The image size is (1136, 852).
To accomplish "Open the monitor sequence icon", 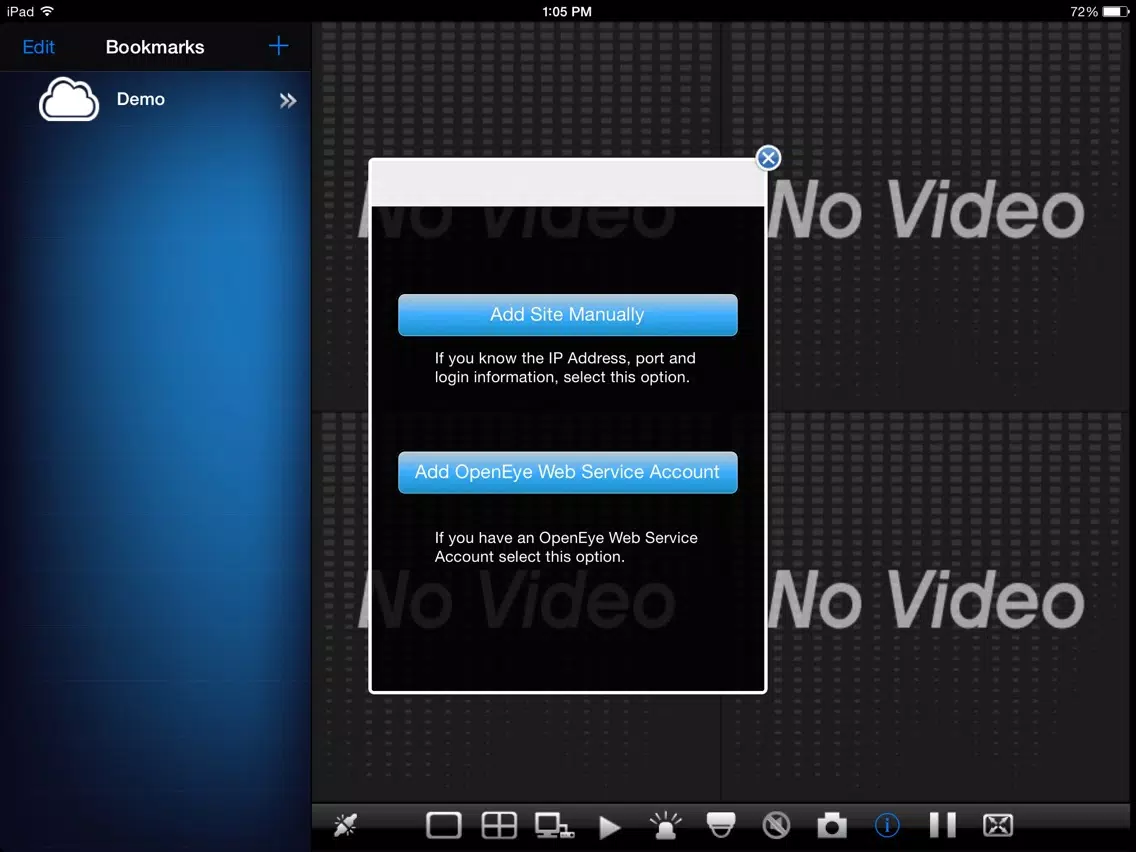I will click(x=554, y=826).
